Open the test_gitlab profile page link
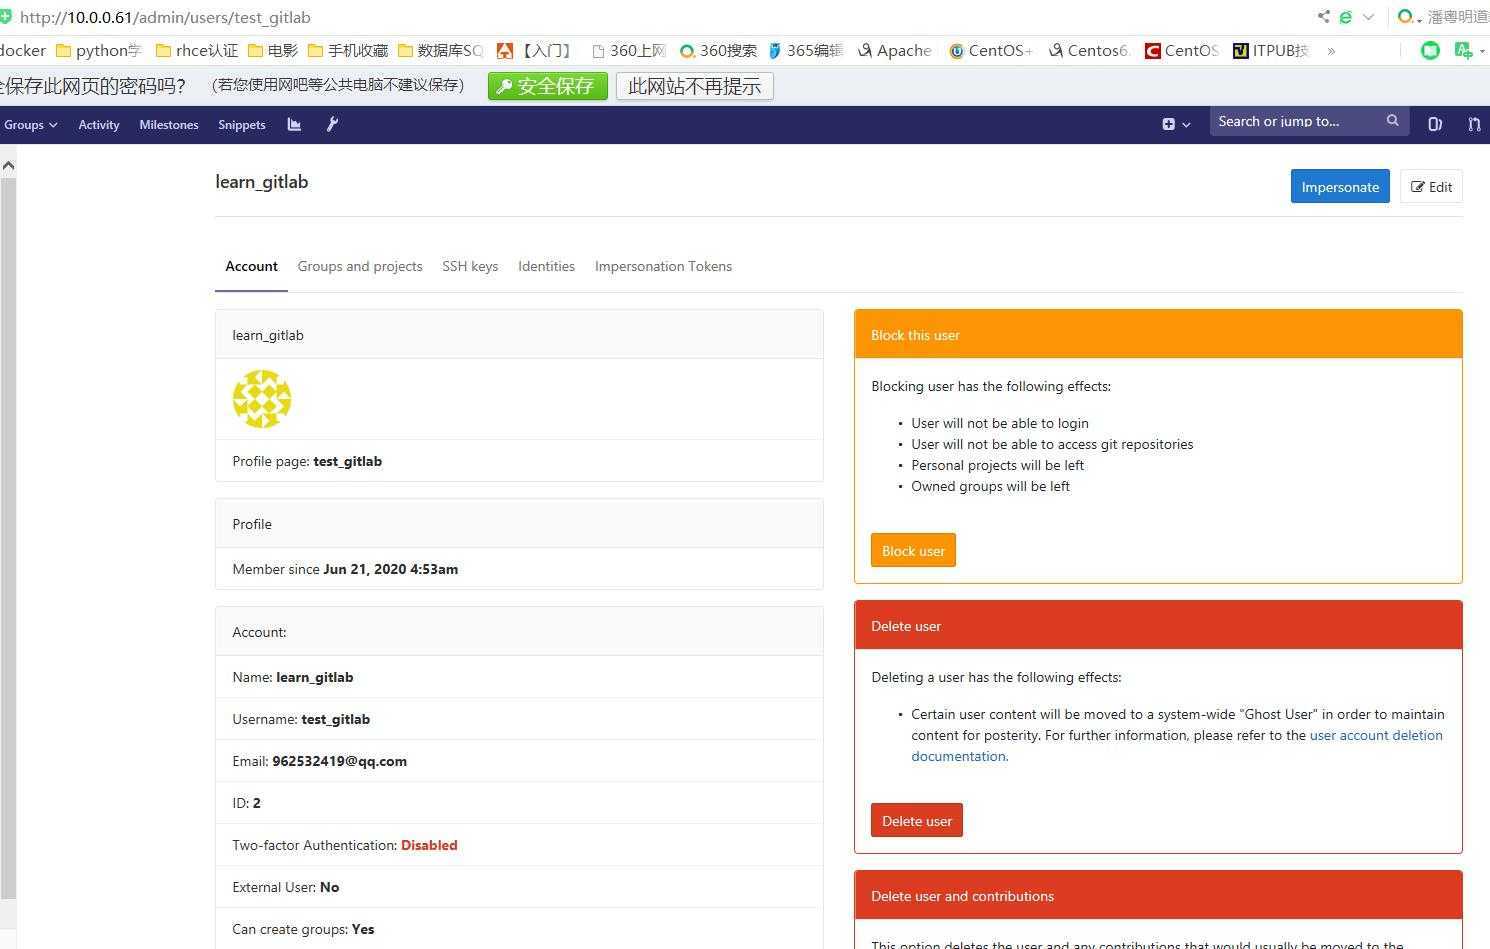The width and height of the screenshot is (1490, 949). (x=348, y=461)
